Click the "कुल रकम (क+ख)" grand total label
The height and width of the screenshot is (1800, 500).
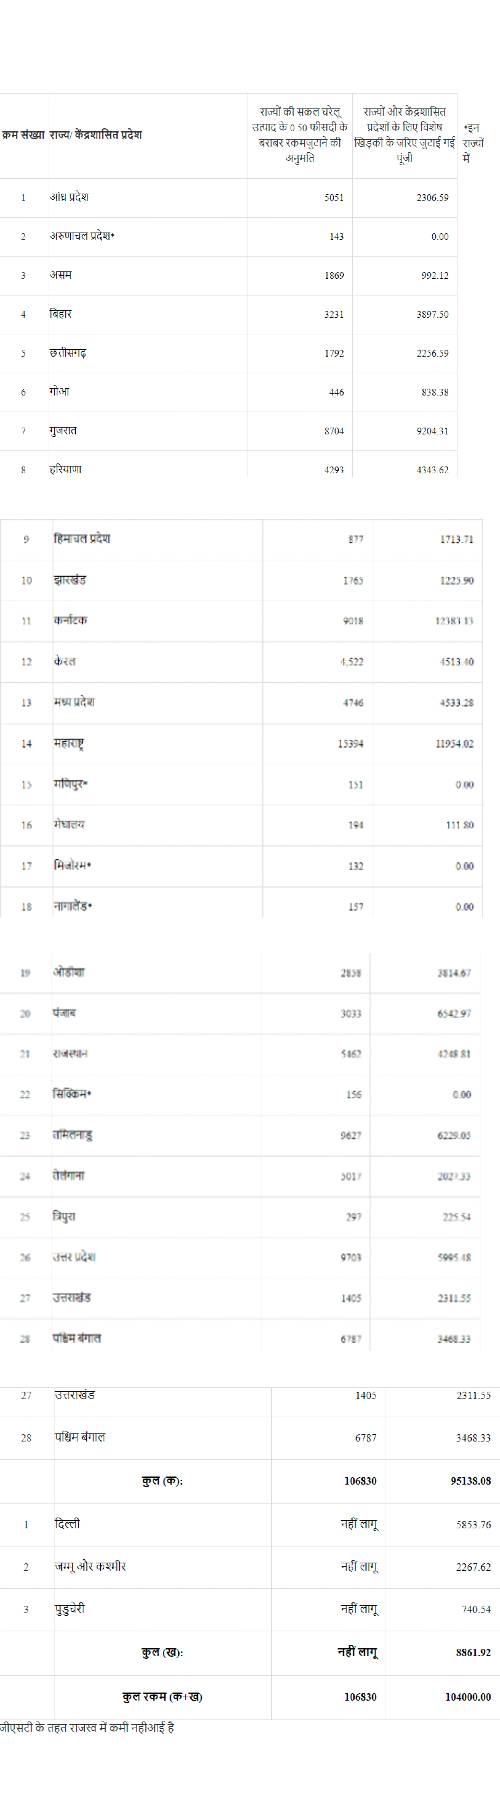pyautogui.click(x=162, y=1697)
